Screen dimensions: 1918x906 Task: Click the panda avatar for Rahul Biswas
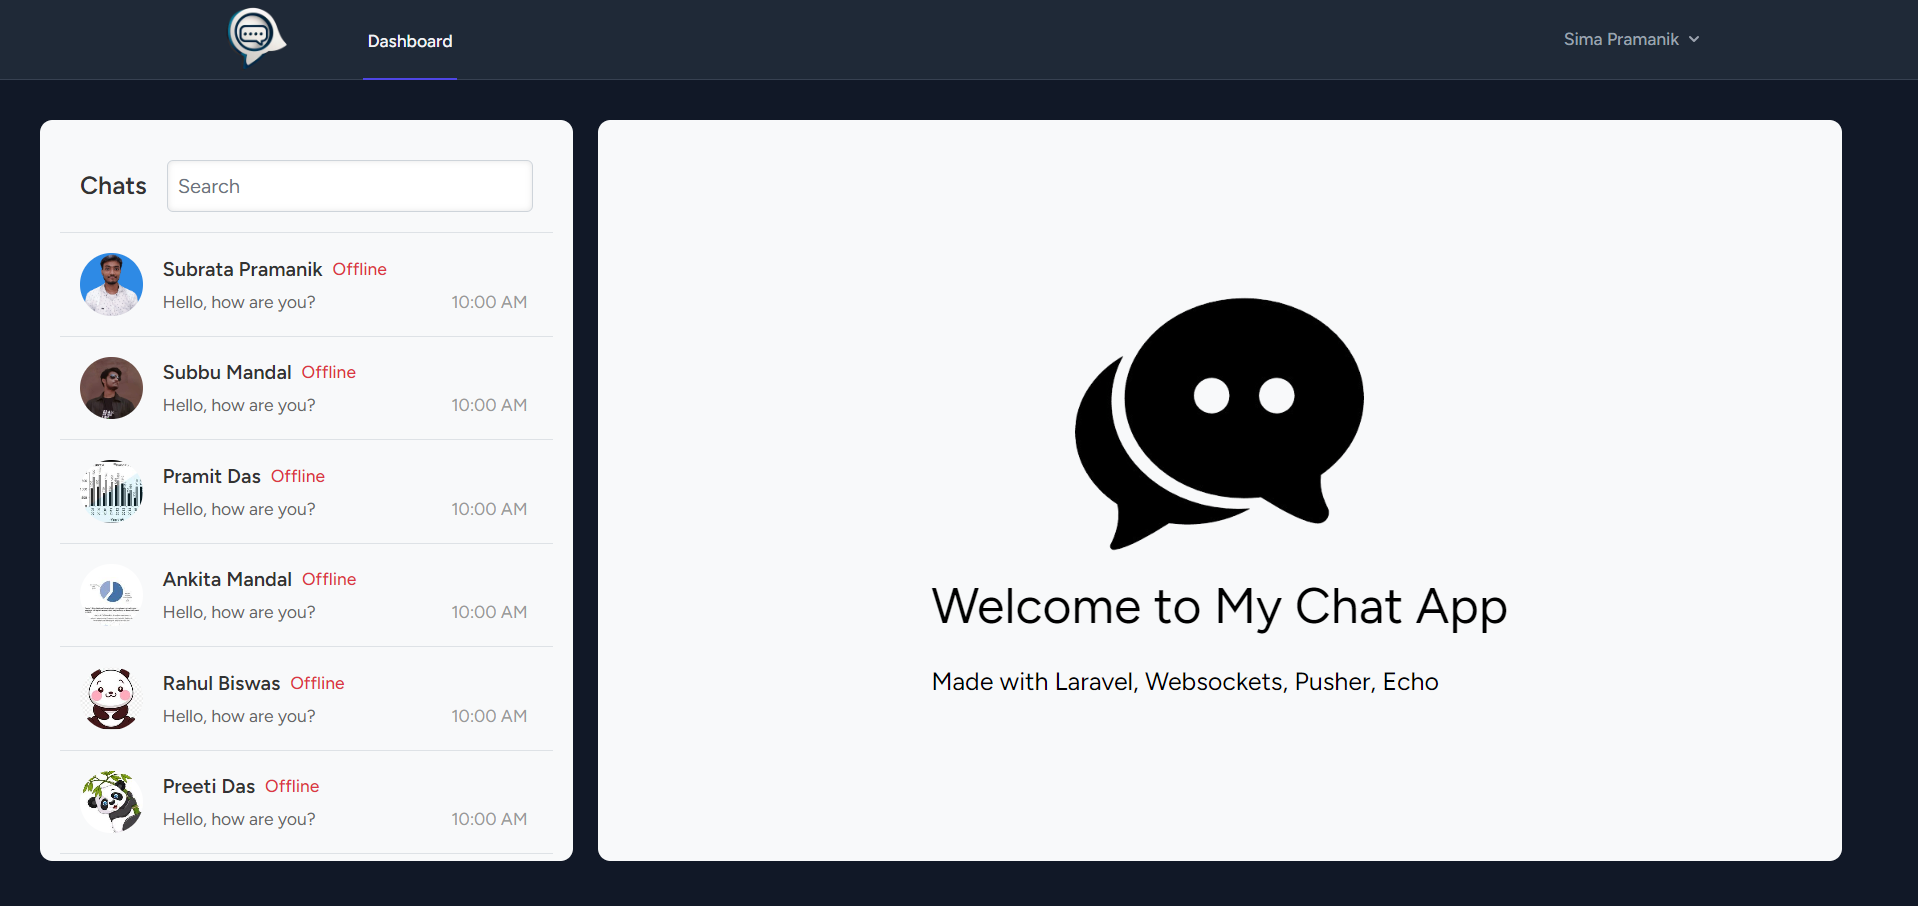[111, 698]
